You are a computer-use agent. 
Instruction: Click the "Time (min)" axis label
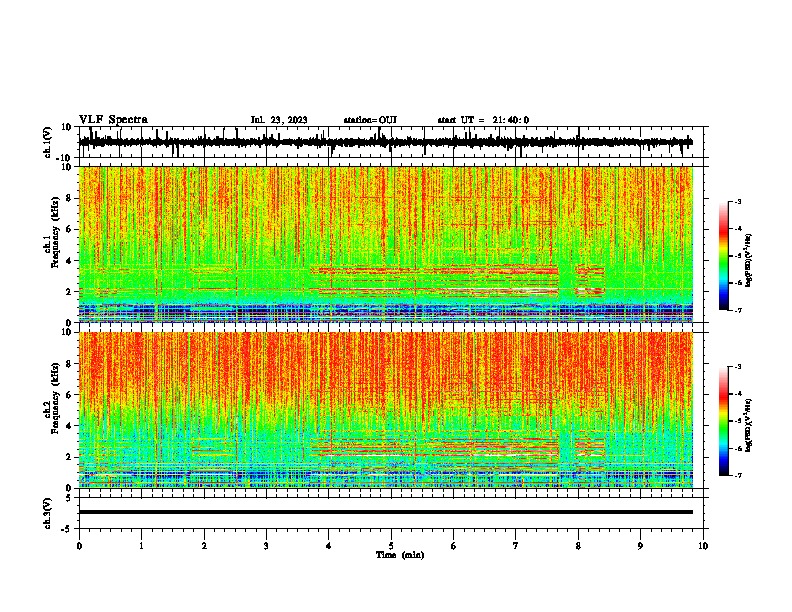(x=400, y=555)
